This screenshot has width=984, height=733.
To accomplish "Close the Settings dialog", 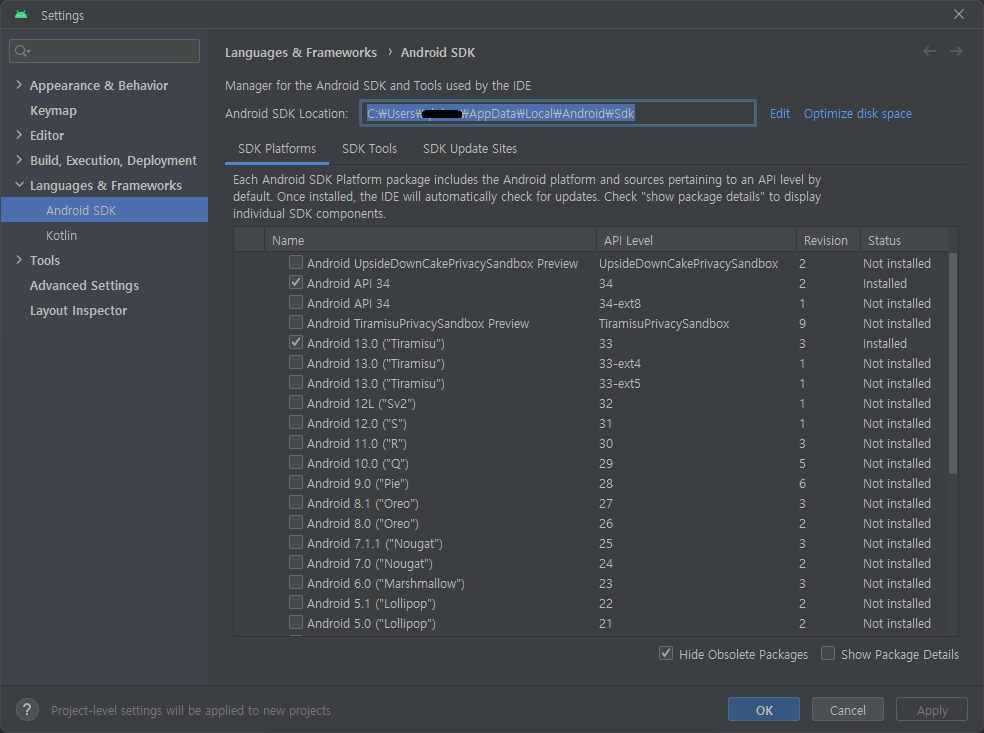I will click(958, 14).
